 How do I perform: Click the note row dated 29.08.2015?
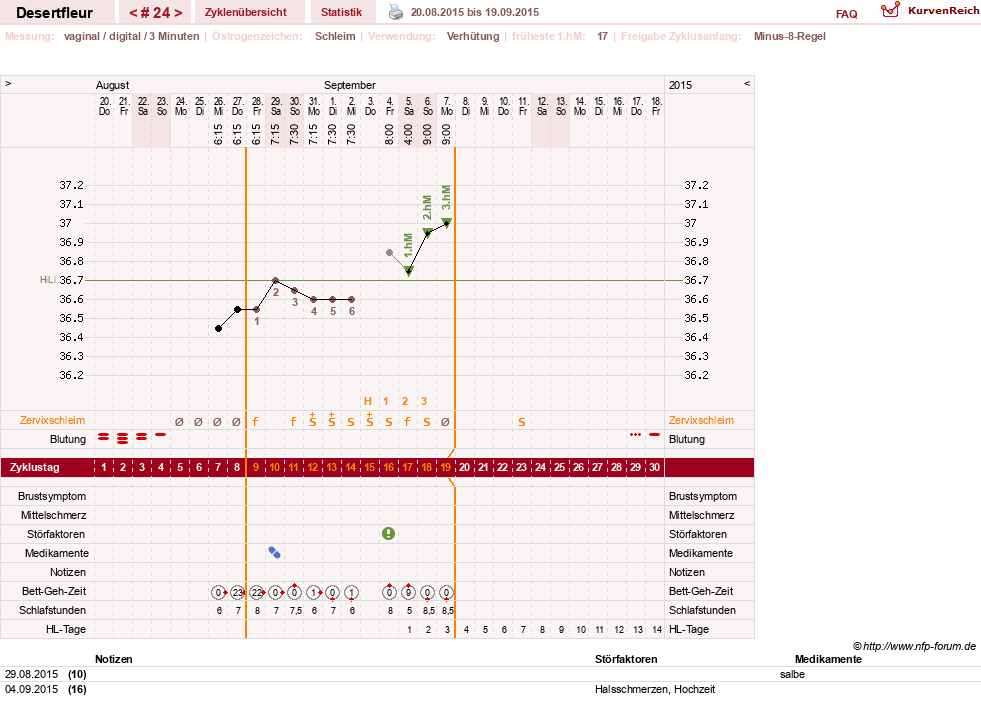tap(490, 674)
